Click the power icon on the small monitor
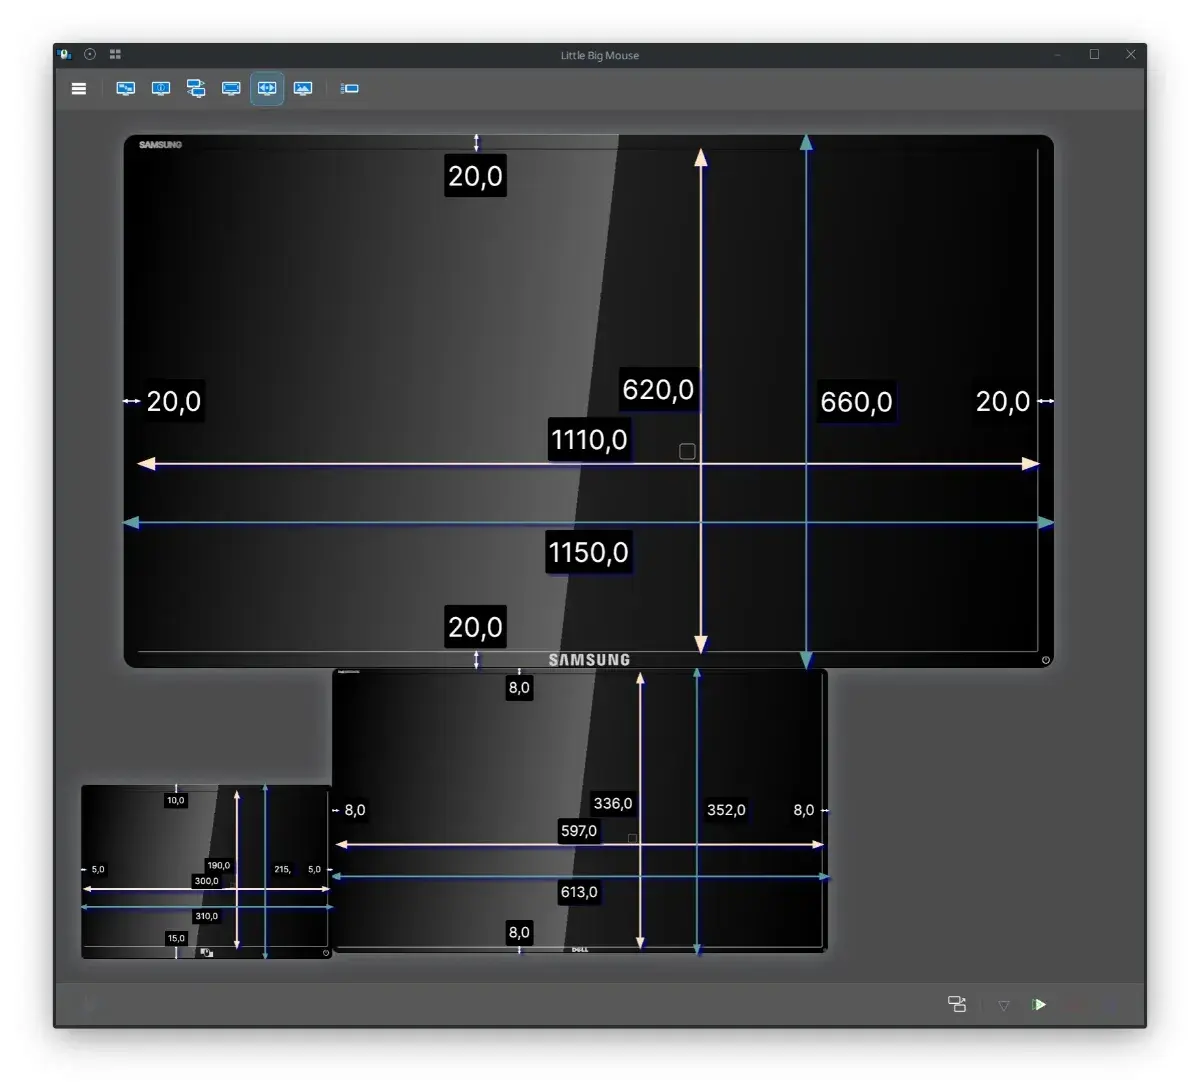The height and width of the screenshot is (1092, 1200). tap(326, 953)
